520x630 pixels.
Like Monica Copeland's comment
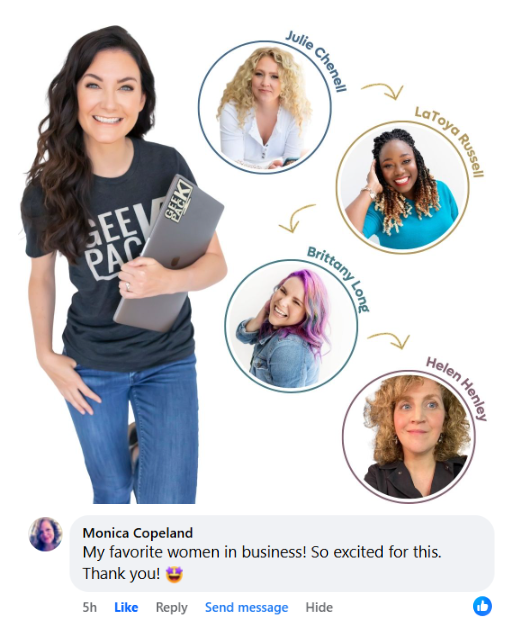coord(126,607)
